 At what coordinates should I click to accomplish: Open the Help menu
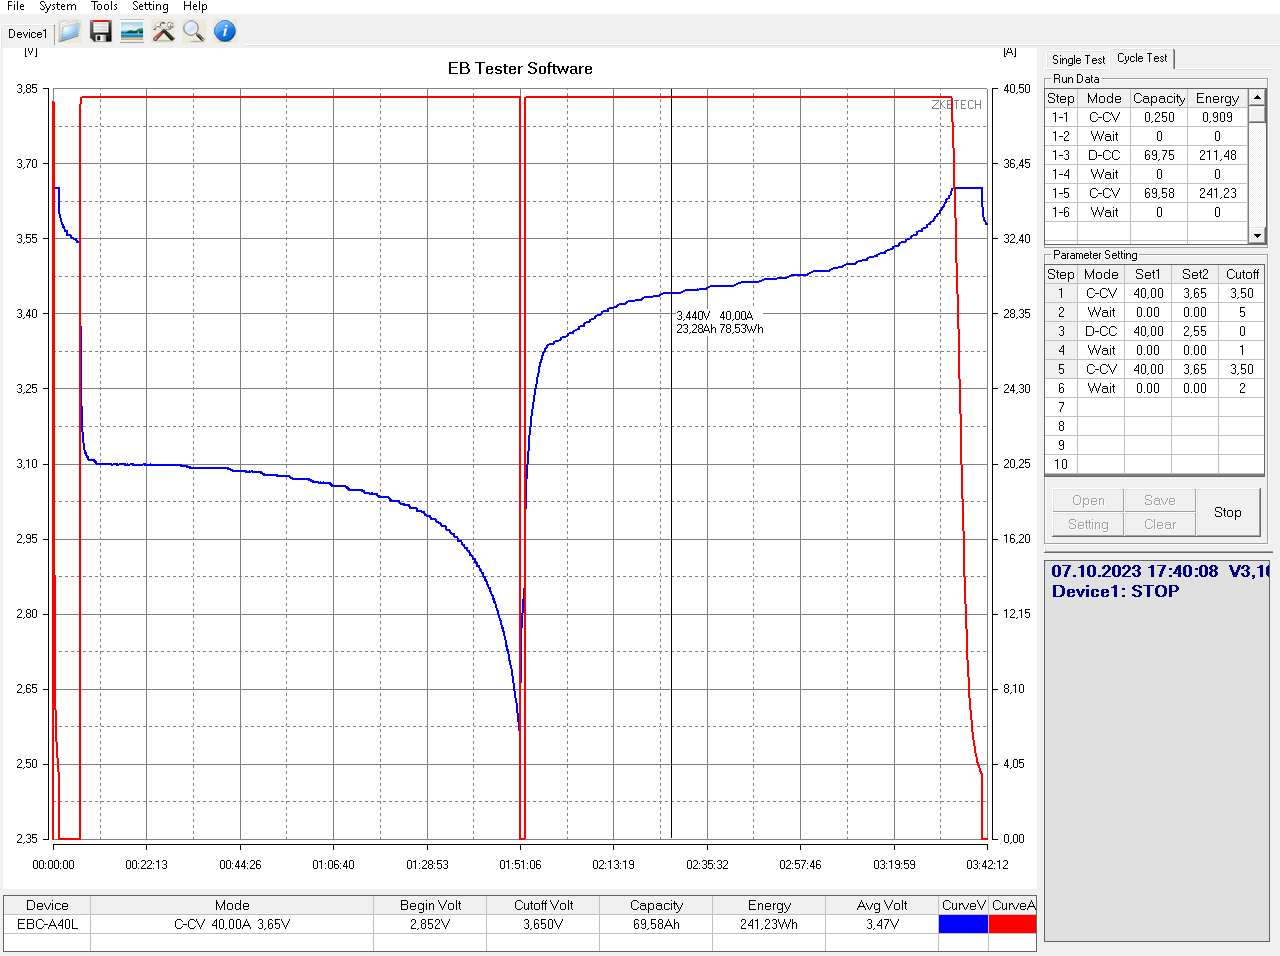[195, 6]
